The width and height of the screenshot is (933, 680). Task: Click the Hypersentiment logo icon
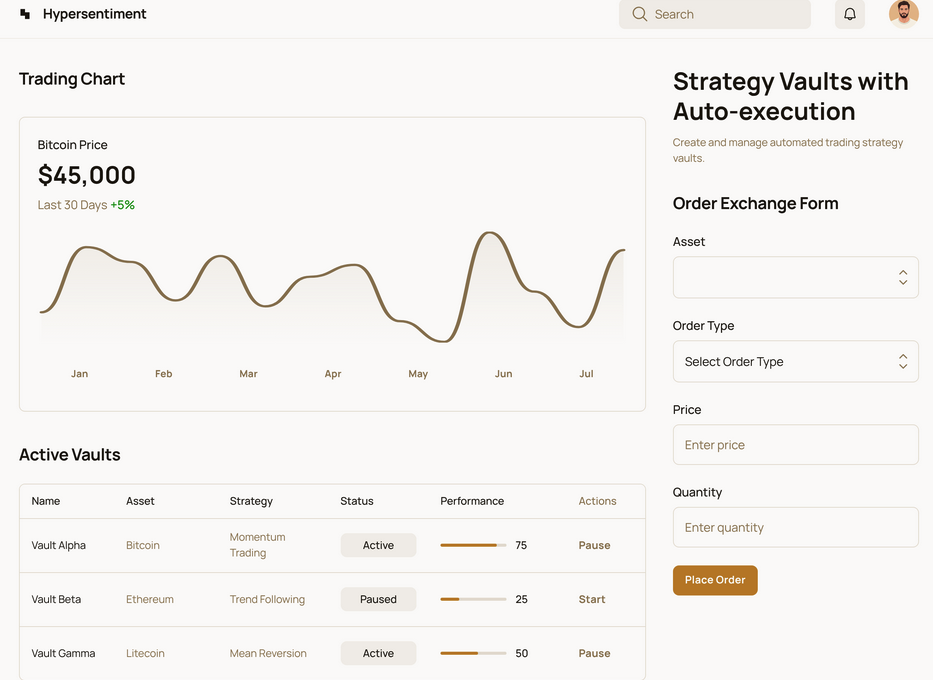click(x=25, y=15)
